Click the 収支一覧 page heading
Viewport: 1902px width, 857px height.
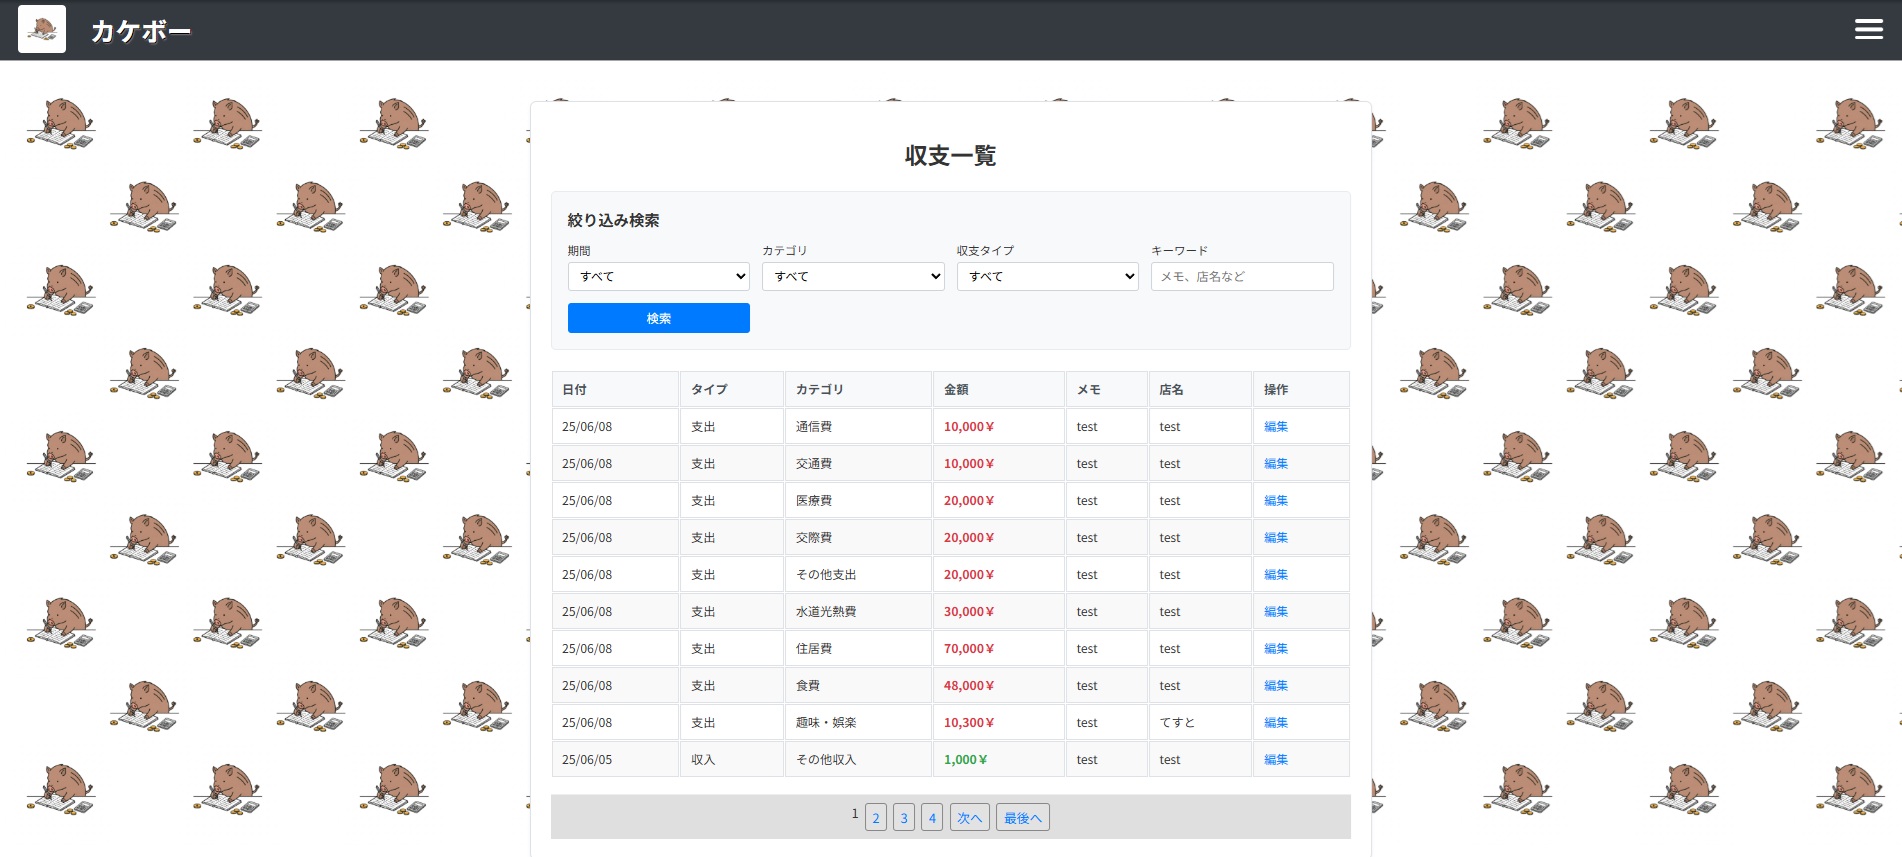point(950,156)
